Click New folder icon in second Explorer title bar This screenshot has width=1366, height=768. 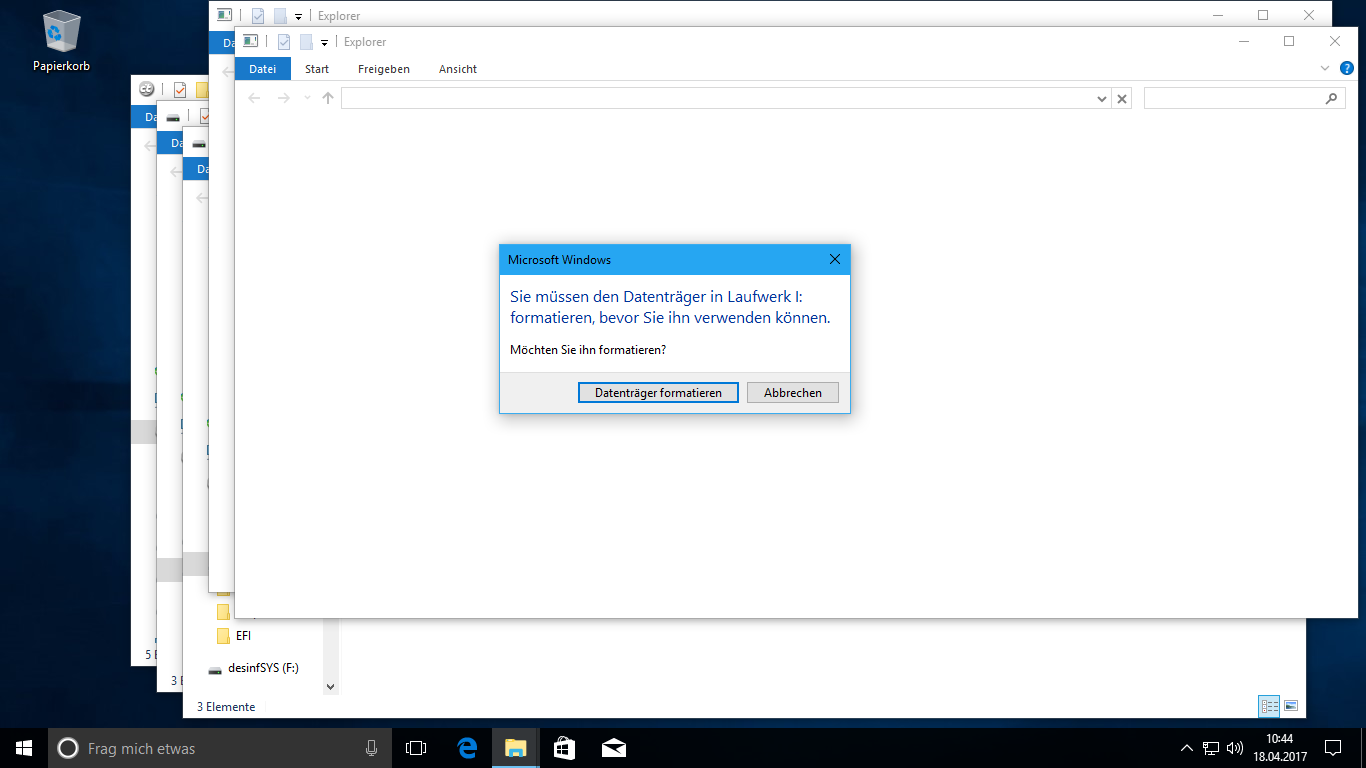point(281,16)
